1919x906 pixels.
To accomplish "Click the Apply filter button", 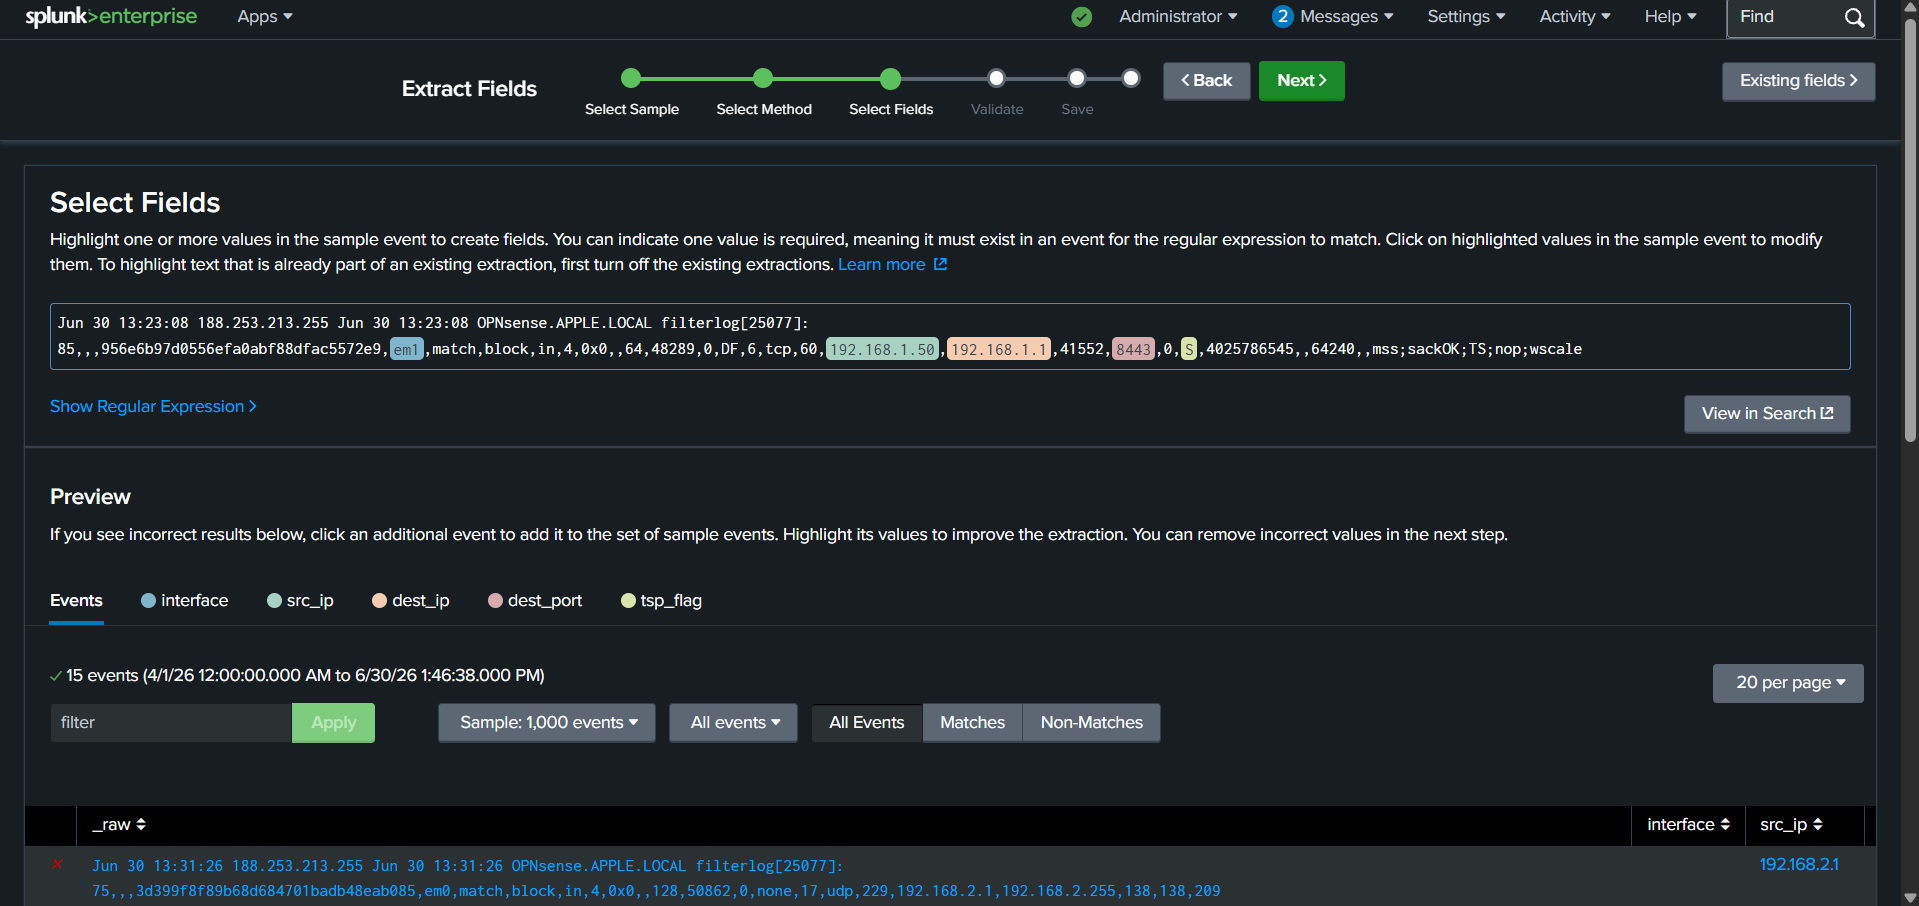I will pyautogui.click(x=333, y=723).
